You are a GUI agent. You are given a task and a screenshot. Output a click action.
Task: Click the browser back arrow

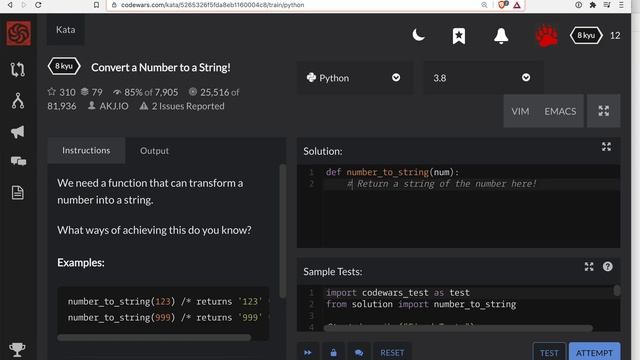pos(10,5)
